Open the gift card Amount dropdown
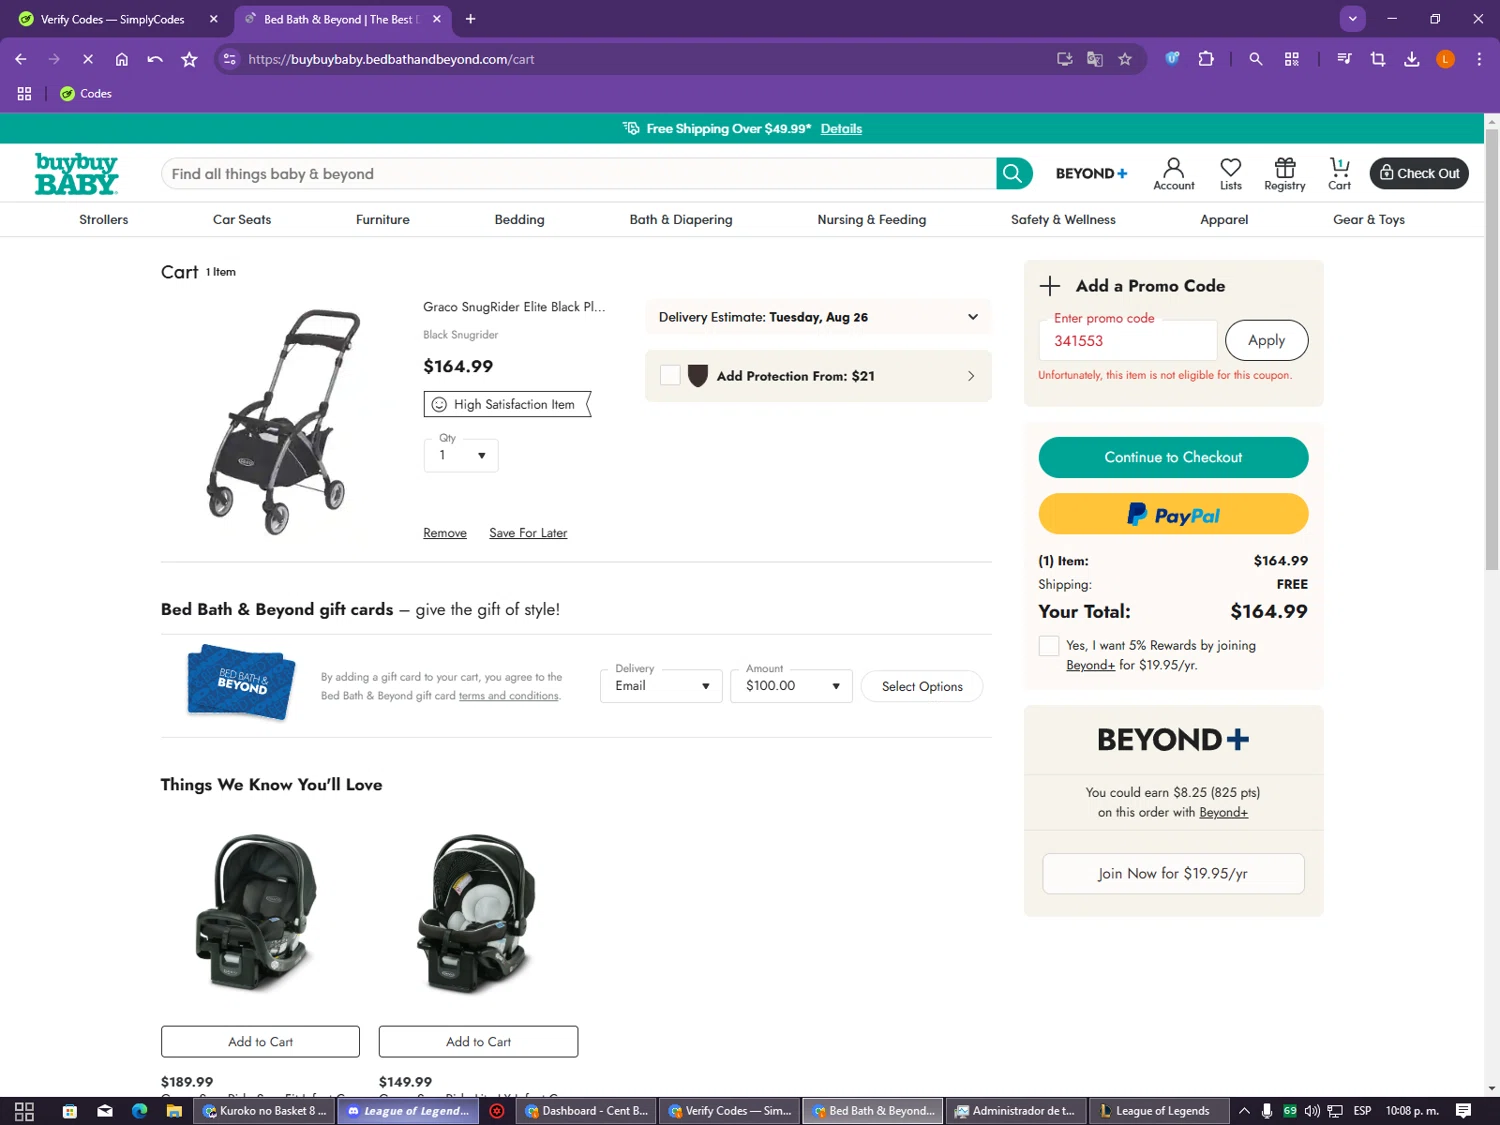This screenshot has width=1500, height=1125. pos(791,685)
